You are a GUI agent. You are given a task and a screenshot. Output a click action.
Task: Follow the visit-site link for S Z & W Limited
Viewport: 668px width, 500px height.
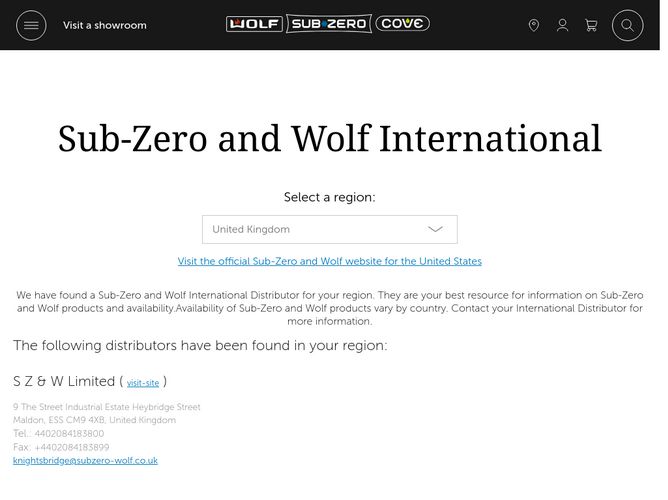[143, 383]
